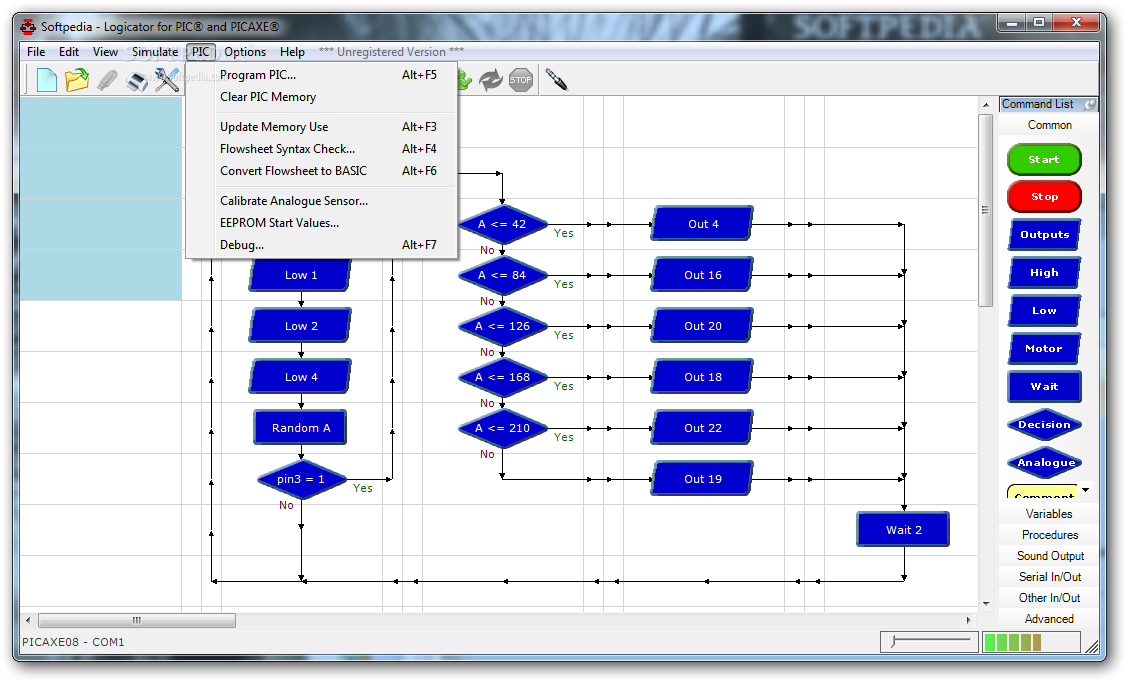Open the Common command group header
Viewport: 1127px width, 682px height.
tap(1049, 125)
